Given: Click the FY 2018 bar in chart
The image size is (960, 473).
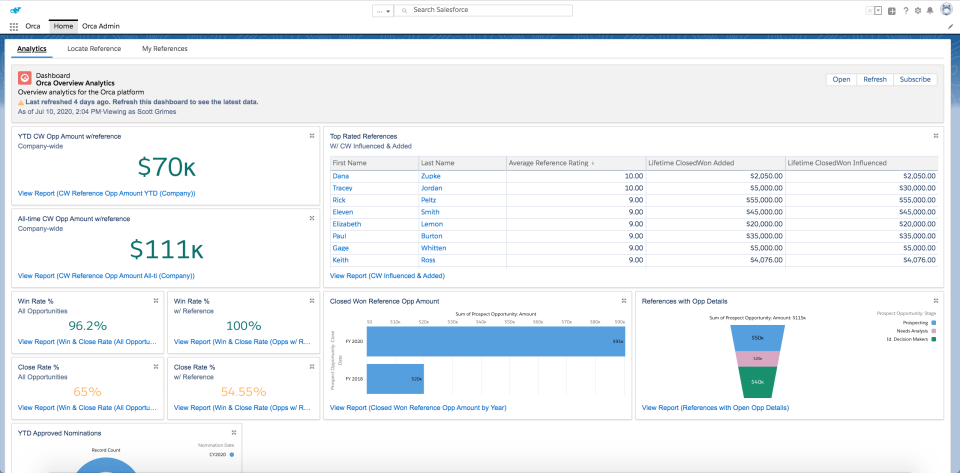Looking at the screenshot, I should [396, 379].
